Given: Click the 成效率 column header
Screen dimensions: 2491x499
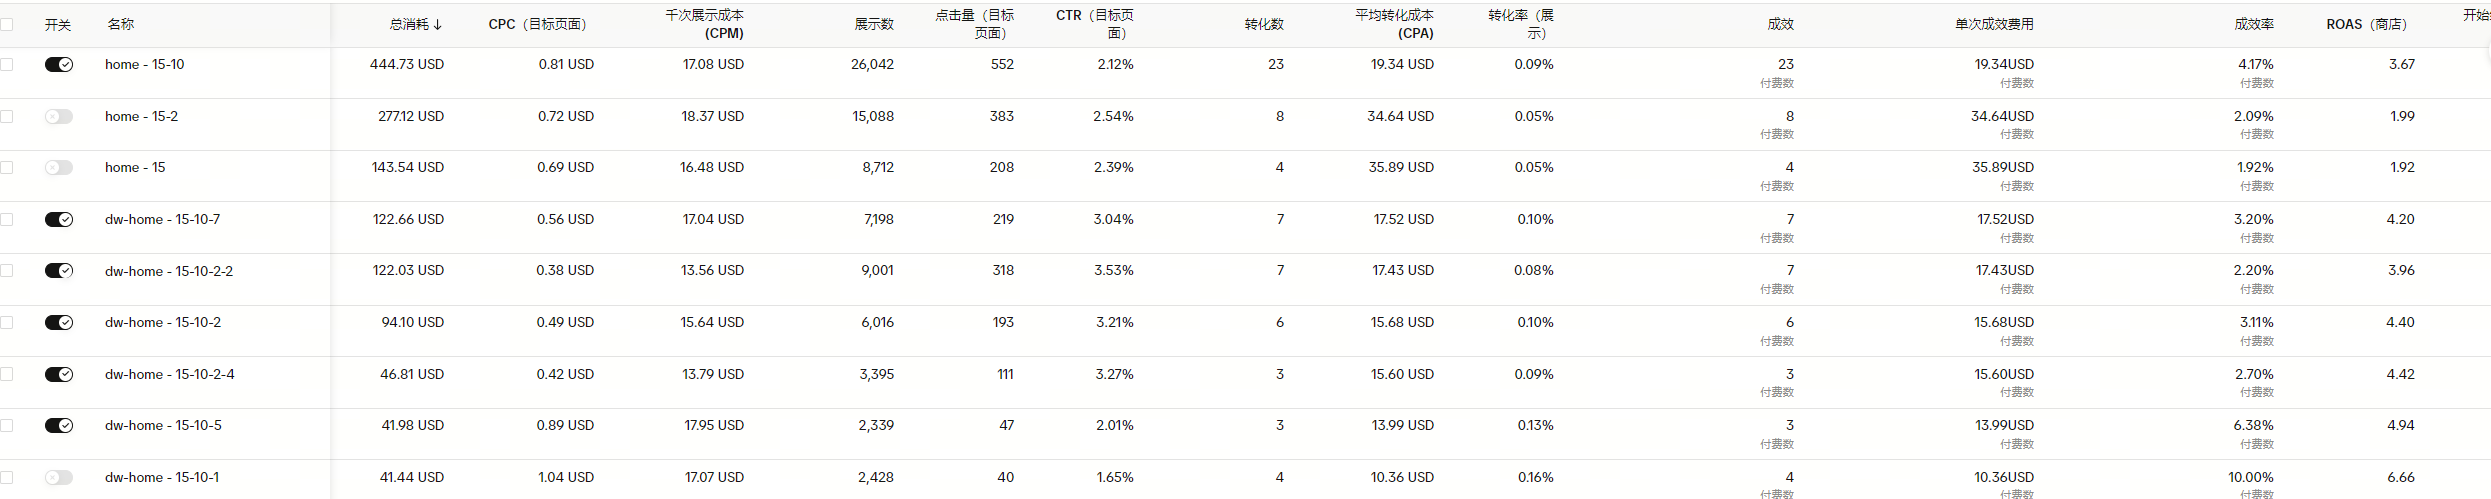Looking at the screenshot, I should click(x=2254, y=25).
